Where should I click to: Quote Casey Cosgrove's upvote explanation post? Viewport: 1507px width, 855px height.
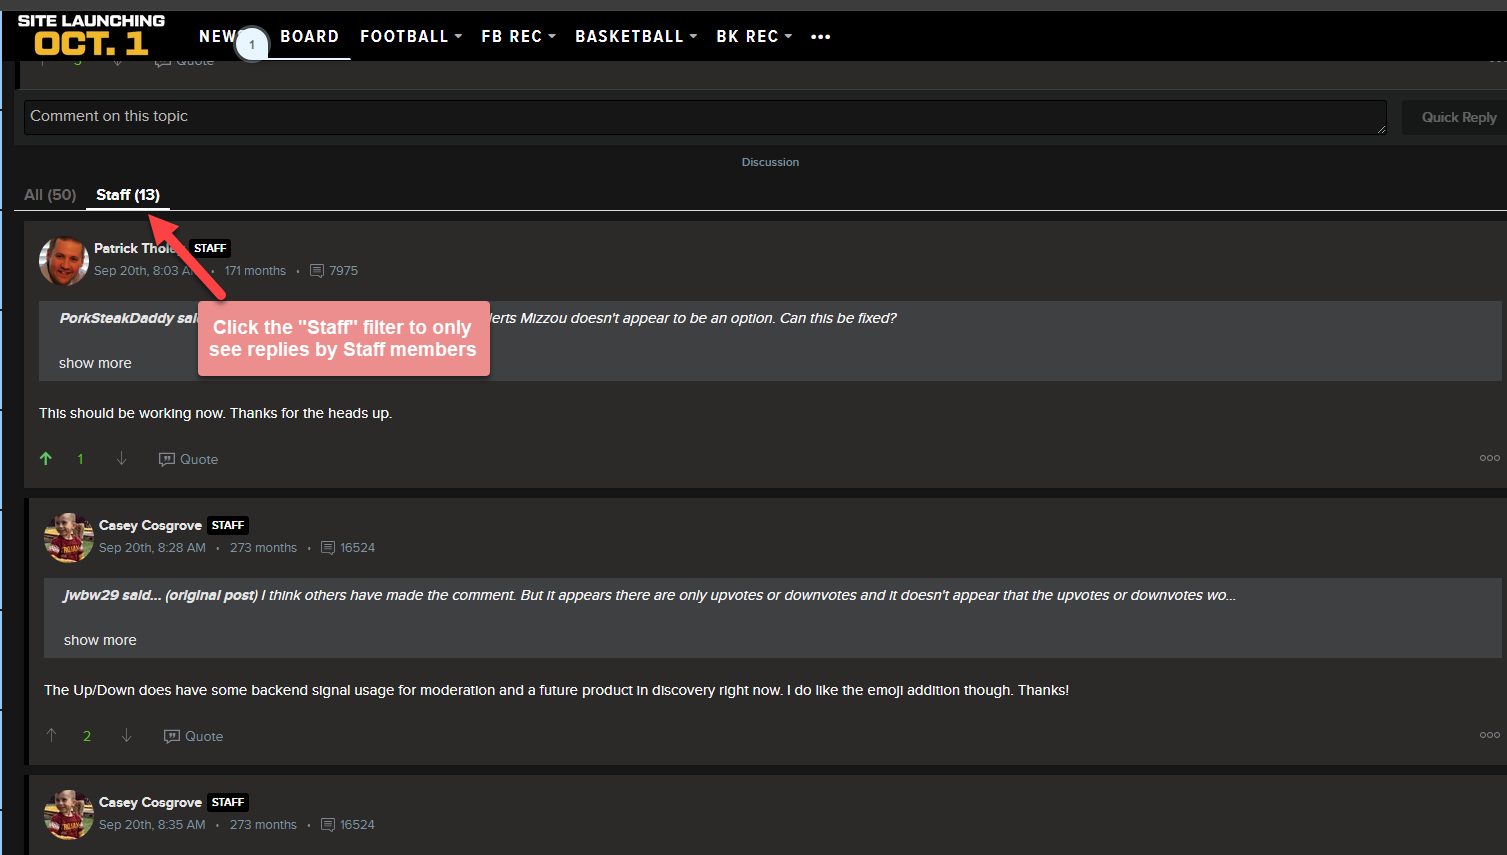coord(193,735)
